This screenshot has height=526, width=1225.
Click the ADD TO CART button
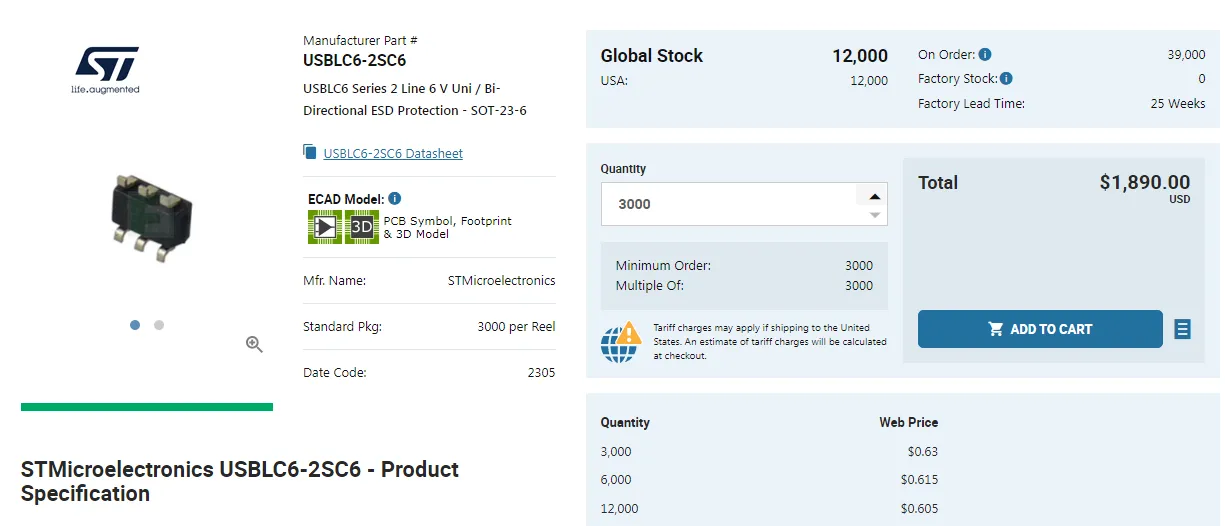[x=1040, y=329]
